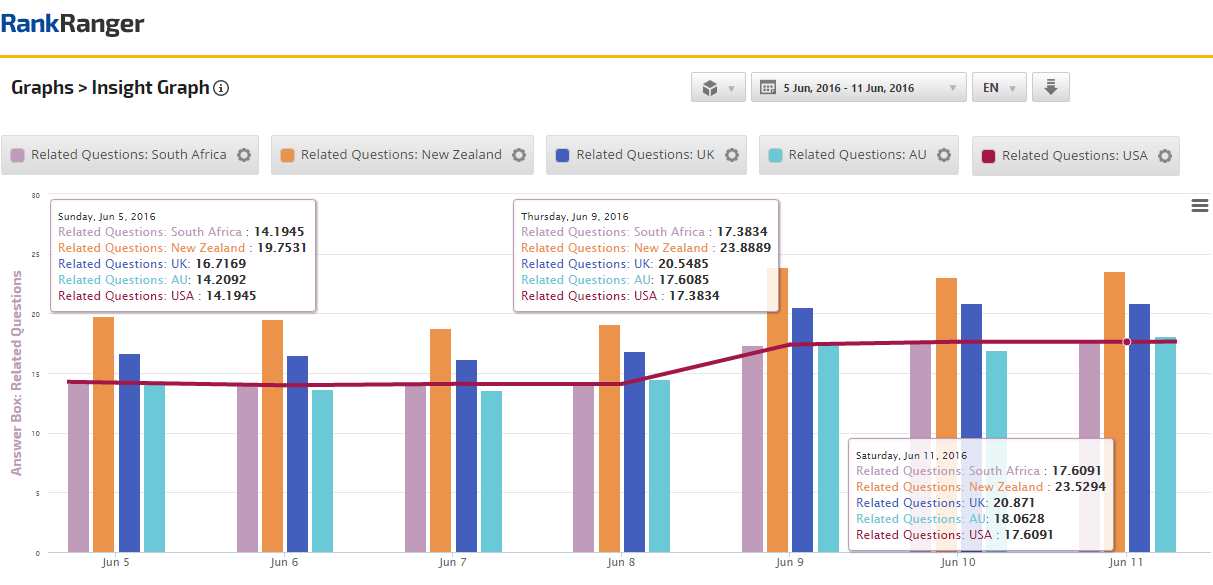Click the RankRanger logo
This screenshot has width=1213, height=585.
click(72, 24)
